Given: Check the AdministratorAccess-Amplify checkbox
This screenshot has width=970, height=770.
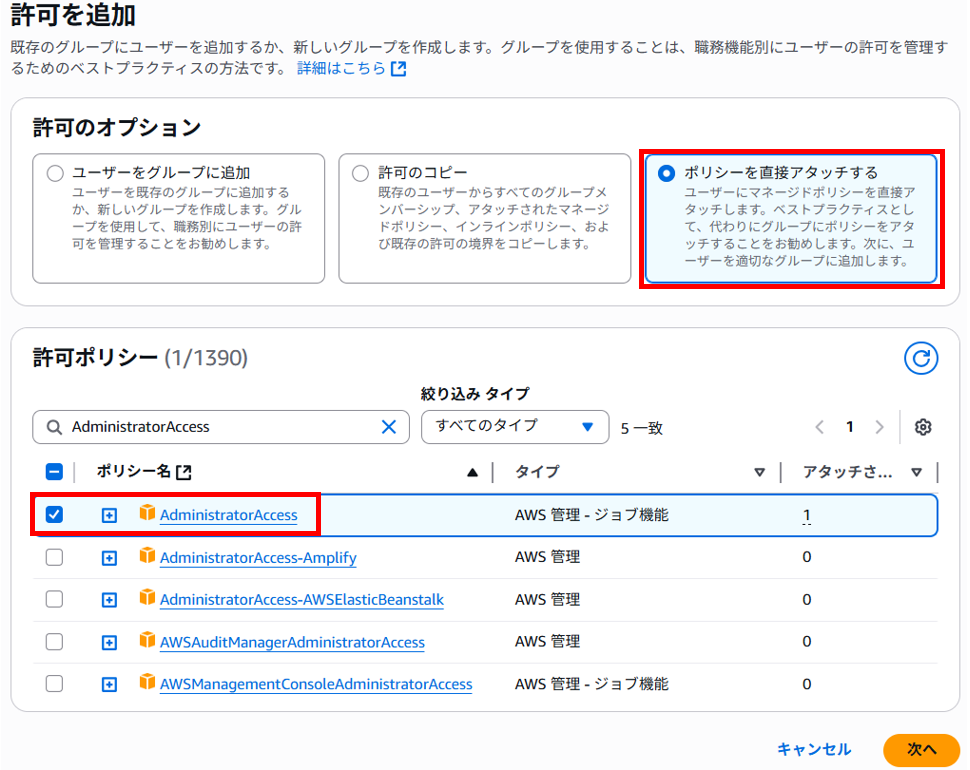Looking at the screenshot, I should pyautogui.click(x=54, y=557).
